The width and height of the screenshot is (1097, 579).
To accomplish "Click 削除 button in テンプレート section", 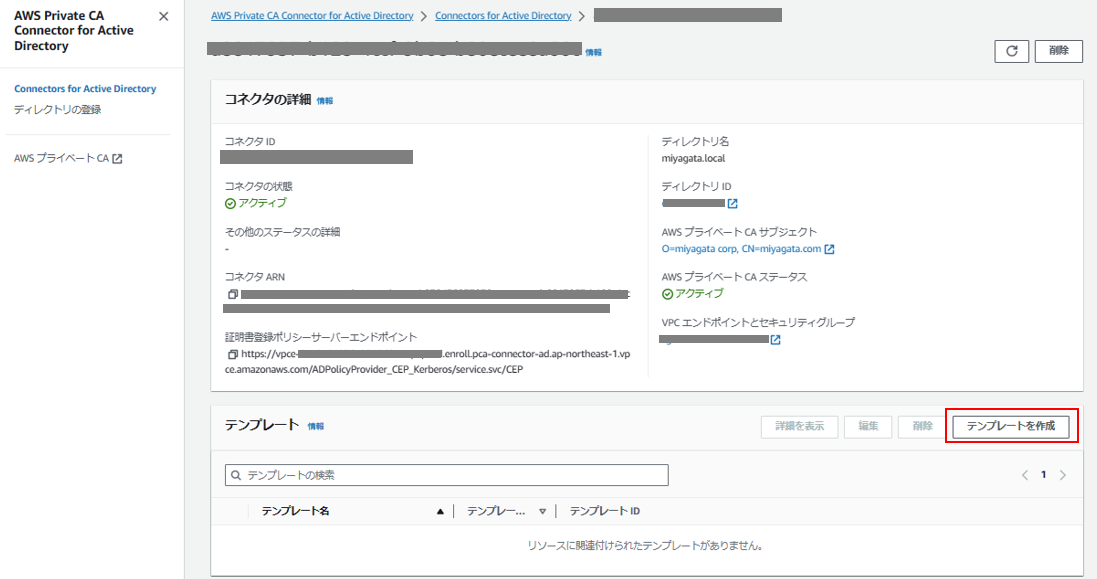I will (923, 426).
